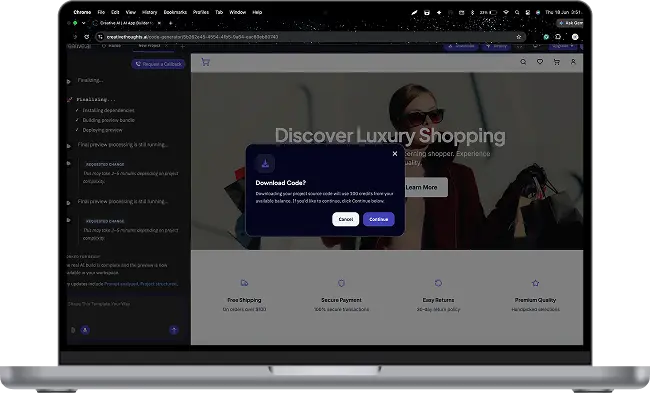The height and width of the screenshot is (393, 650).
Task: Click the attachment icon in chat input
Action: [x=73, y=330]
